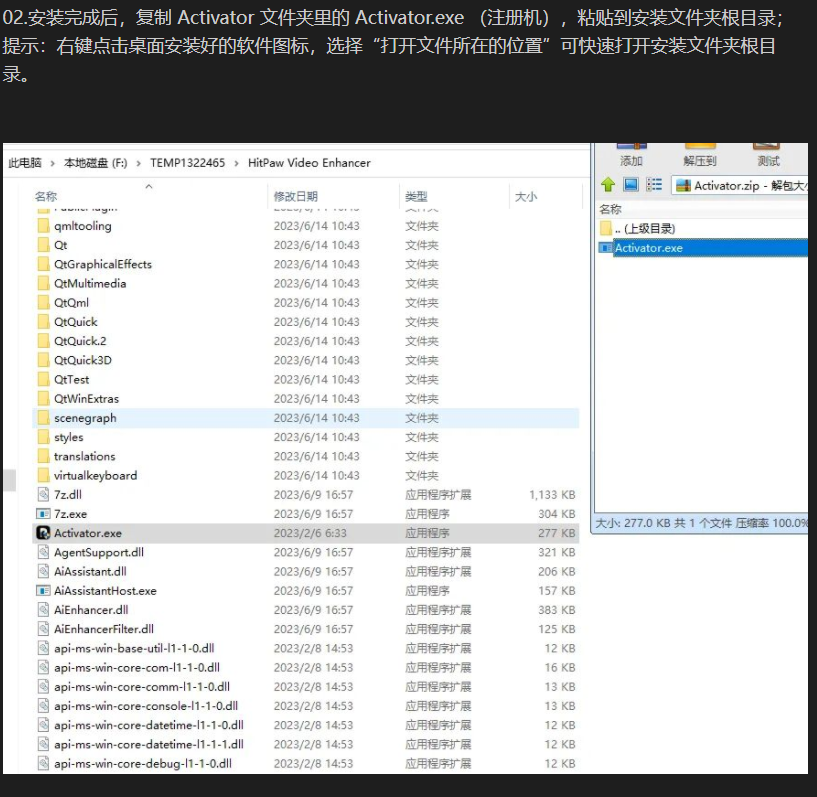Click the green up-arrow in archive window
This screenshot has width=817, height=797.
click(608, 184)
